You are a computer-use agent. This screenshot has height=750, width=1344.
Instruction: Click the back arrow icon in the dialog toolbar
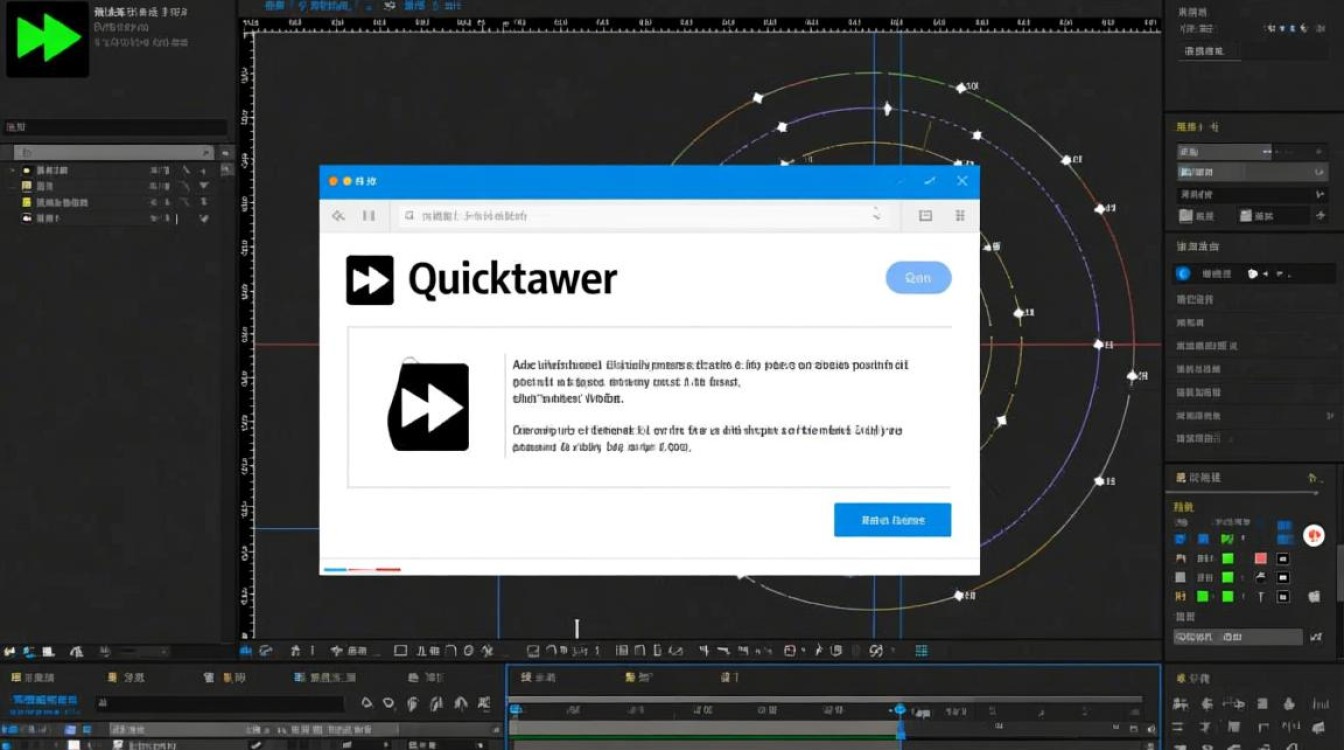[338, 214]
